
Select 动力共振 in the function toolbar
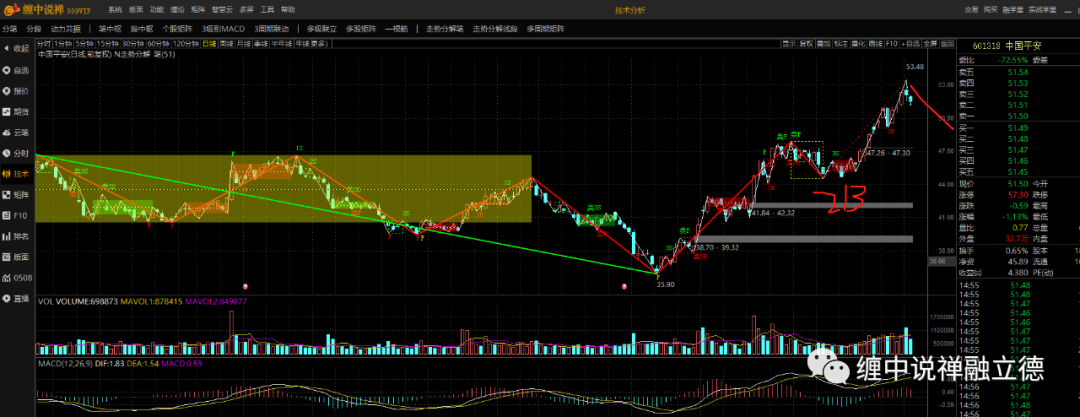click(x=66, y=29)
